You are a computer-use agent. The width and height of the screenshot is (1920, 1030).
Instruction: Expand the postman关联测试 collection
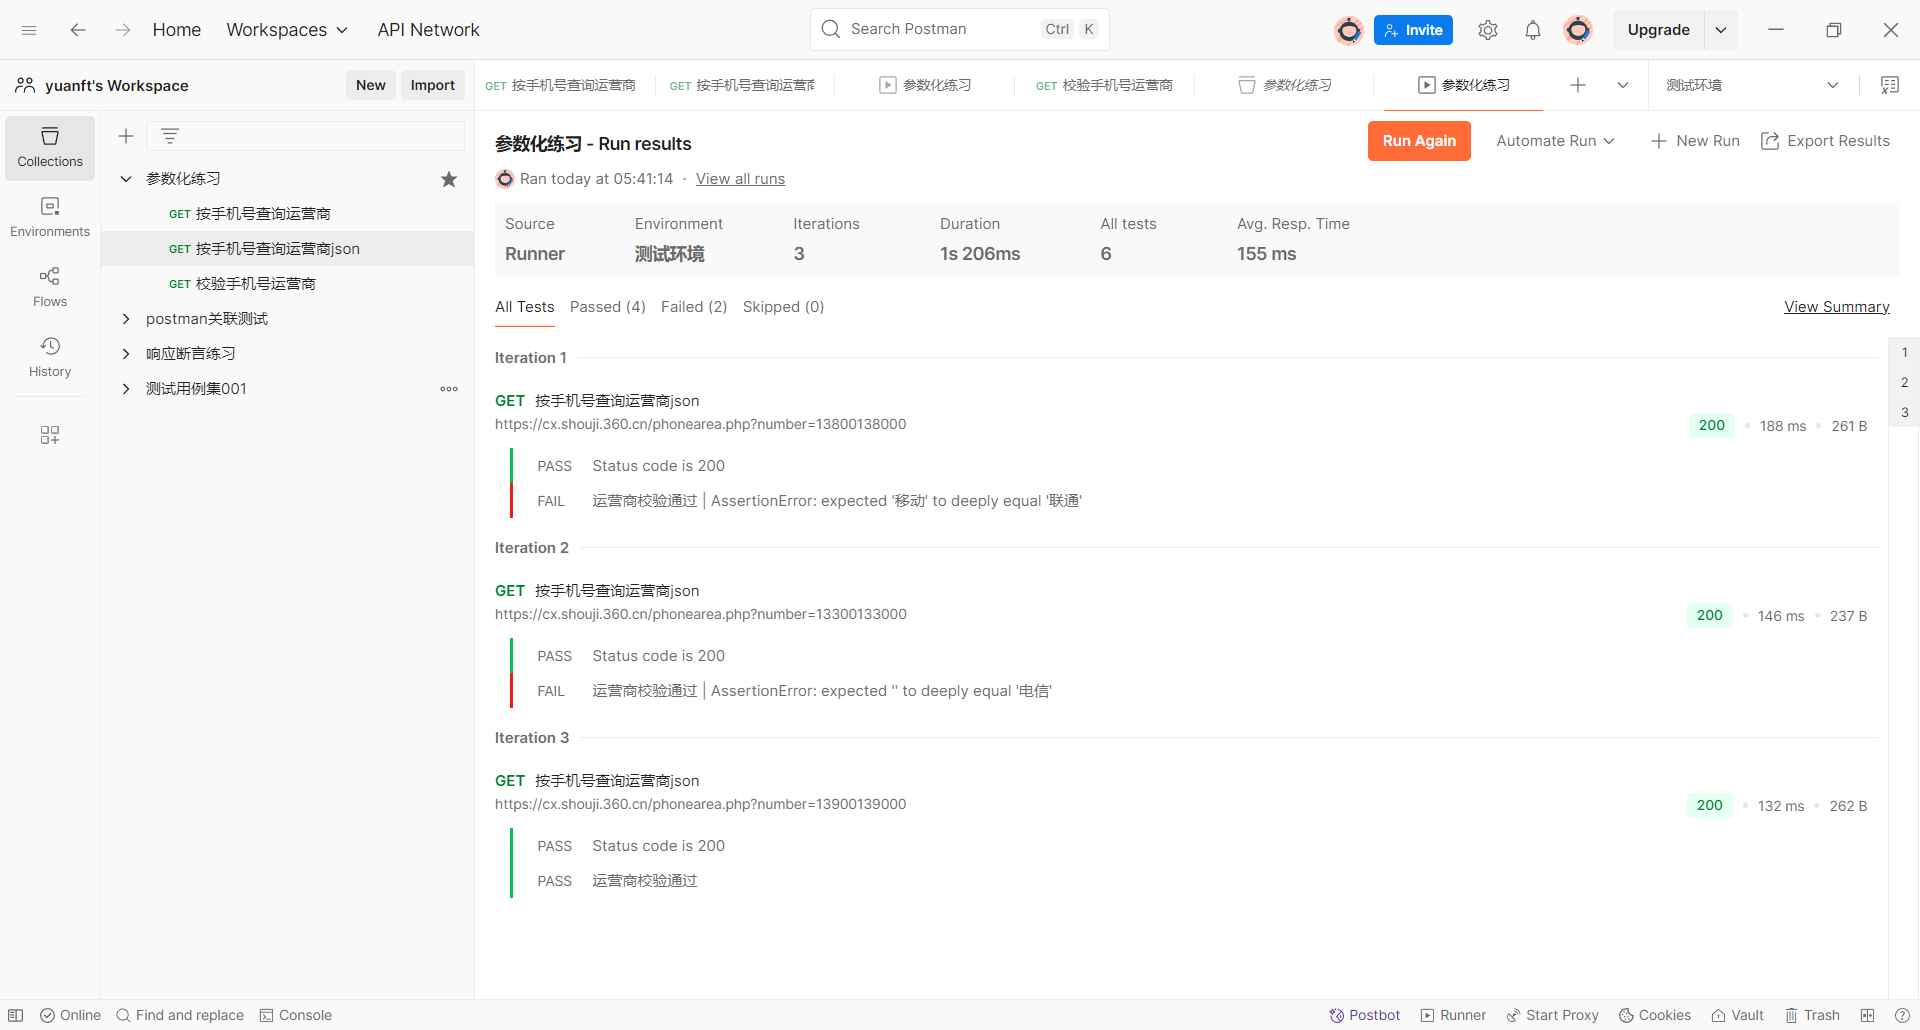coord(126,319)
